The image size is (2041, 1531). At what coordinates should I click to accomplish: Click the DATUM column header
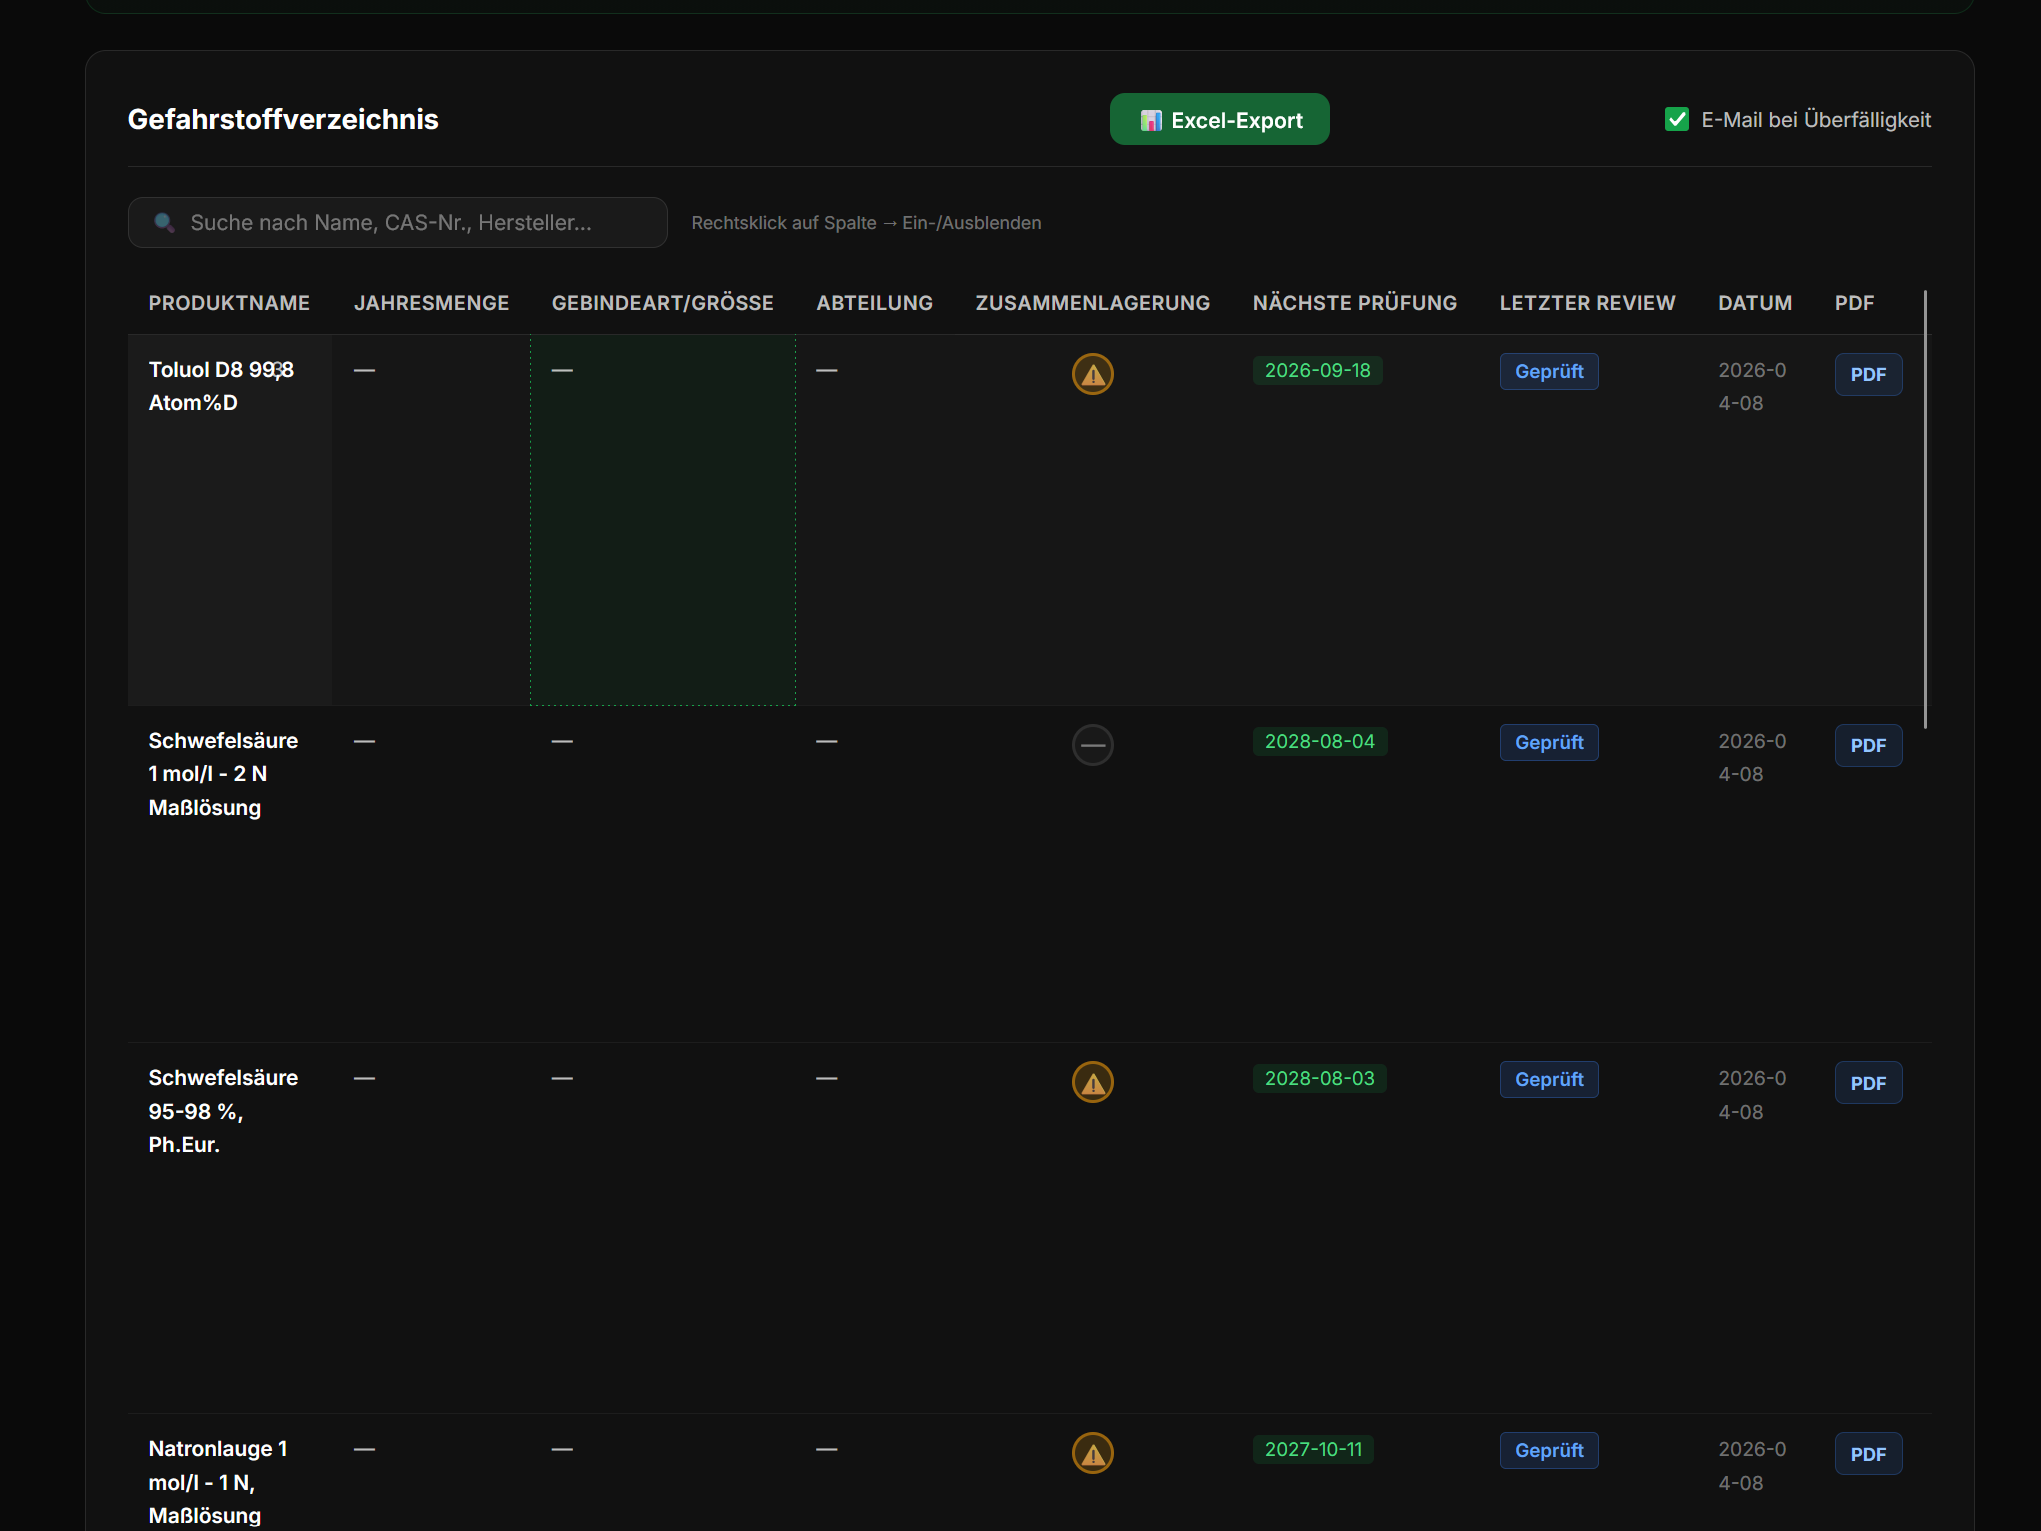[x=1755, y=303]
